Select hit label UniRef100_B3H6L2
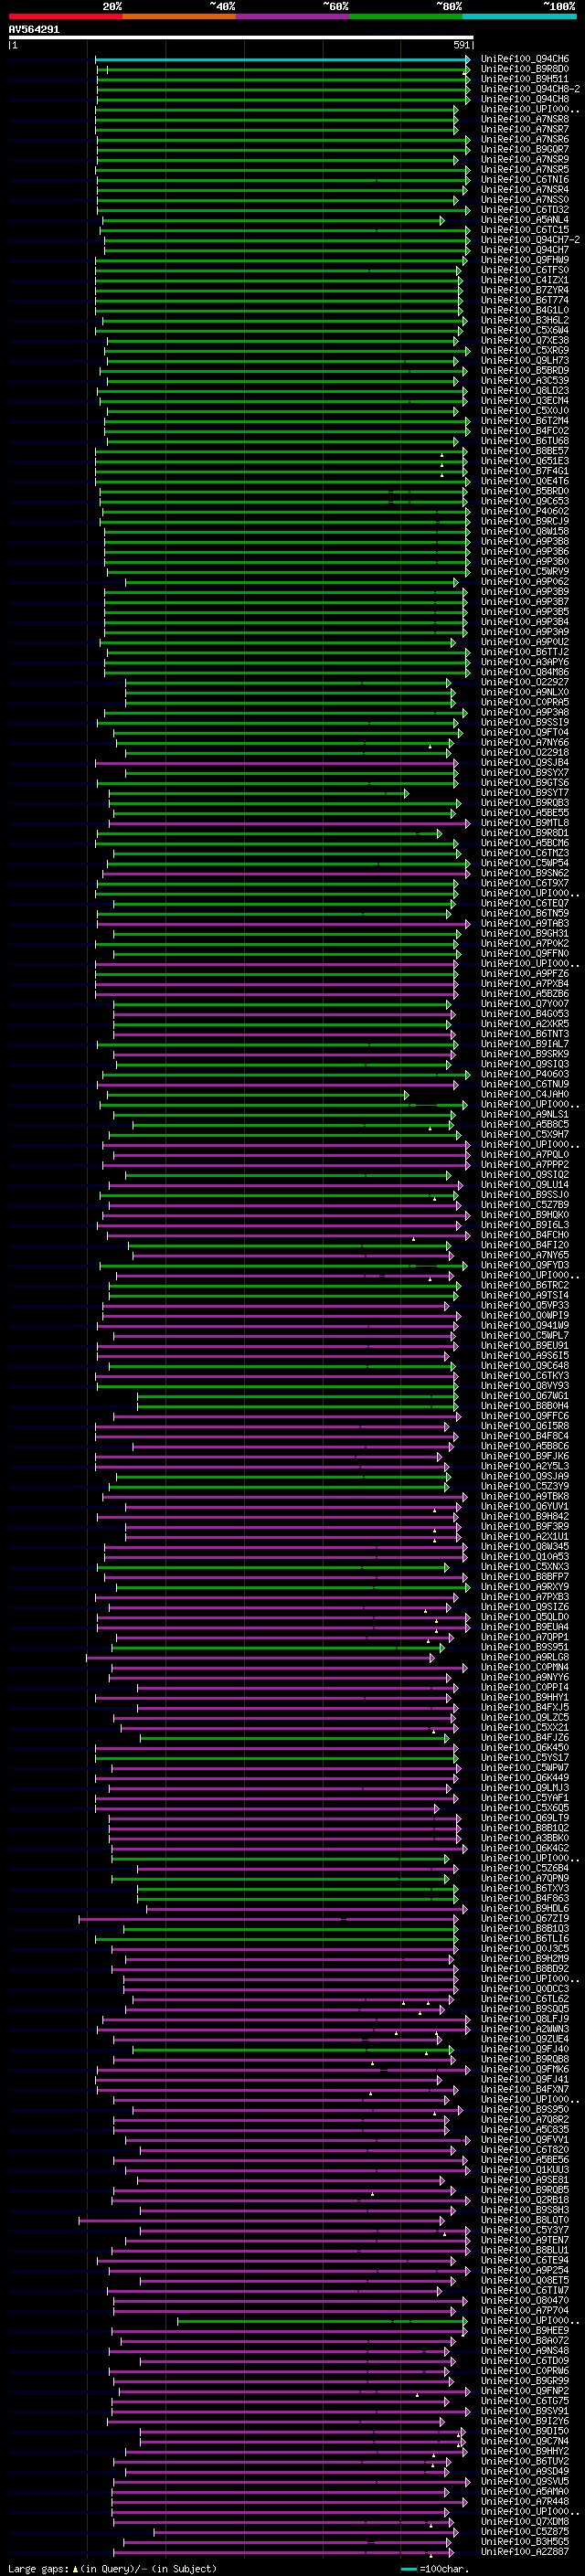 tap(525, 320)
